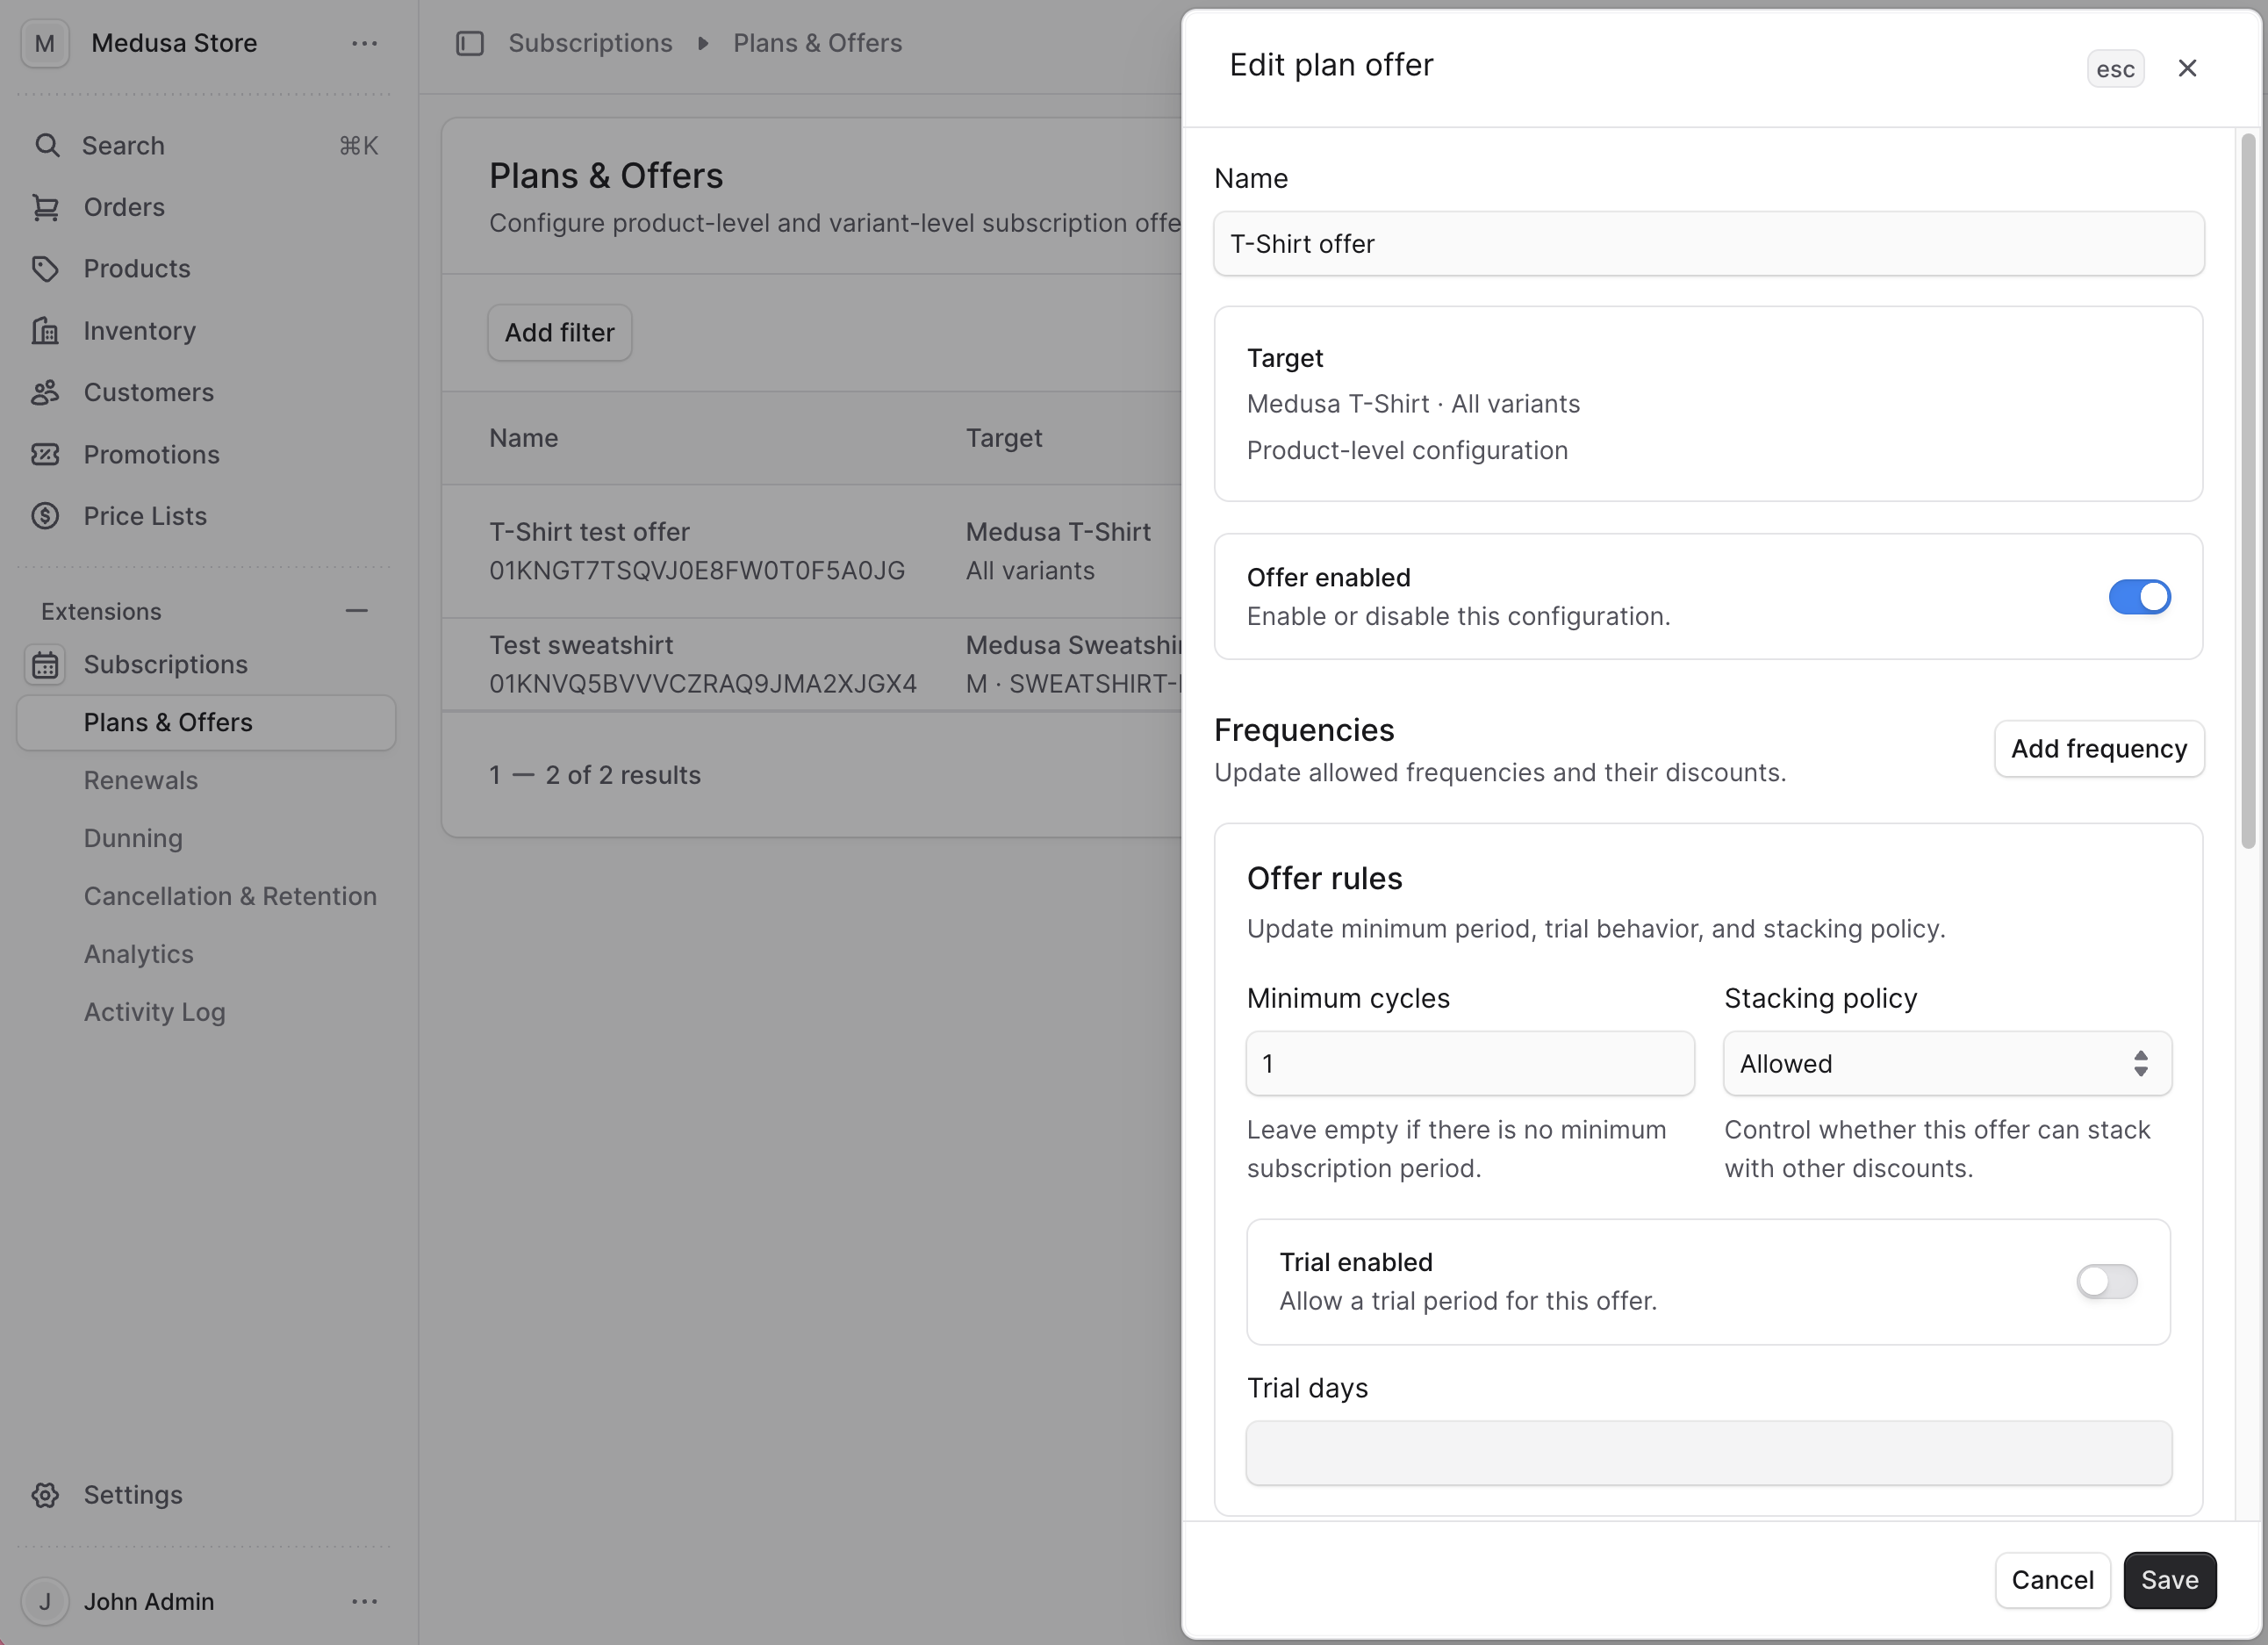Click the Search magnifier icon in sidebar
Image resolution: width=2268 pixels, height=1645 pixels.
click(46, 146)
